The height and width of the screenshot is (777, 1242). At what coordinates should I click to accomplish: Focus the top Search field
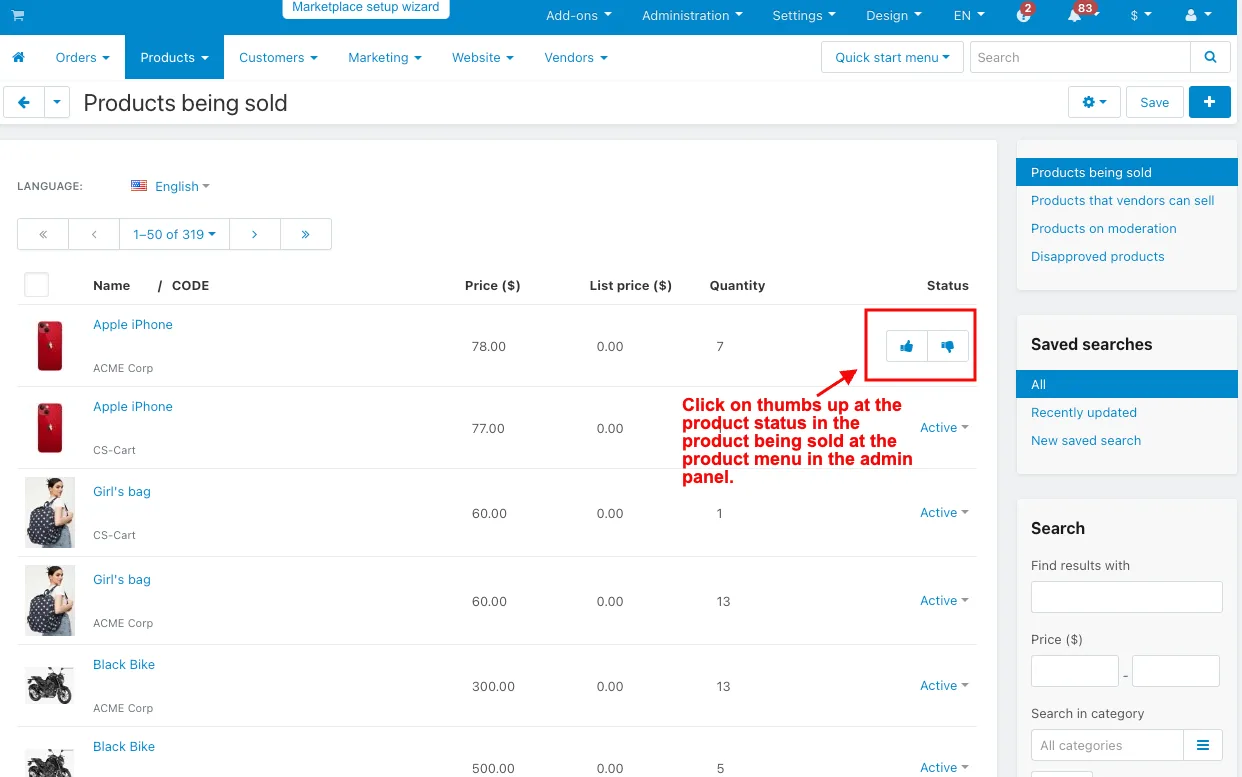tap(1080, 57)
